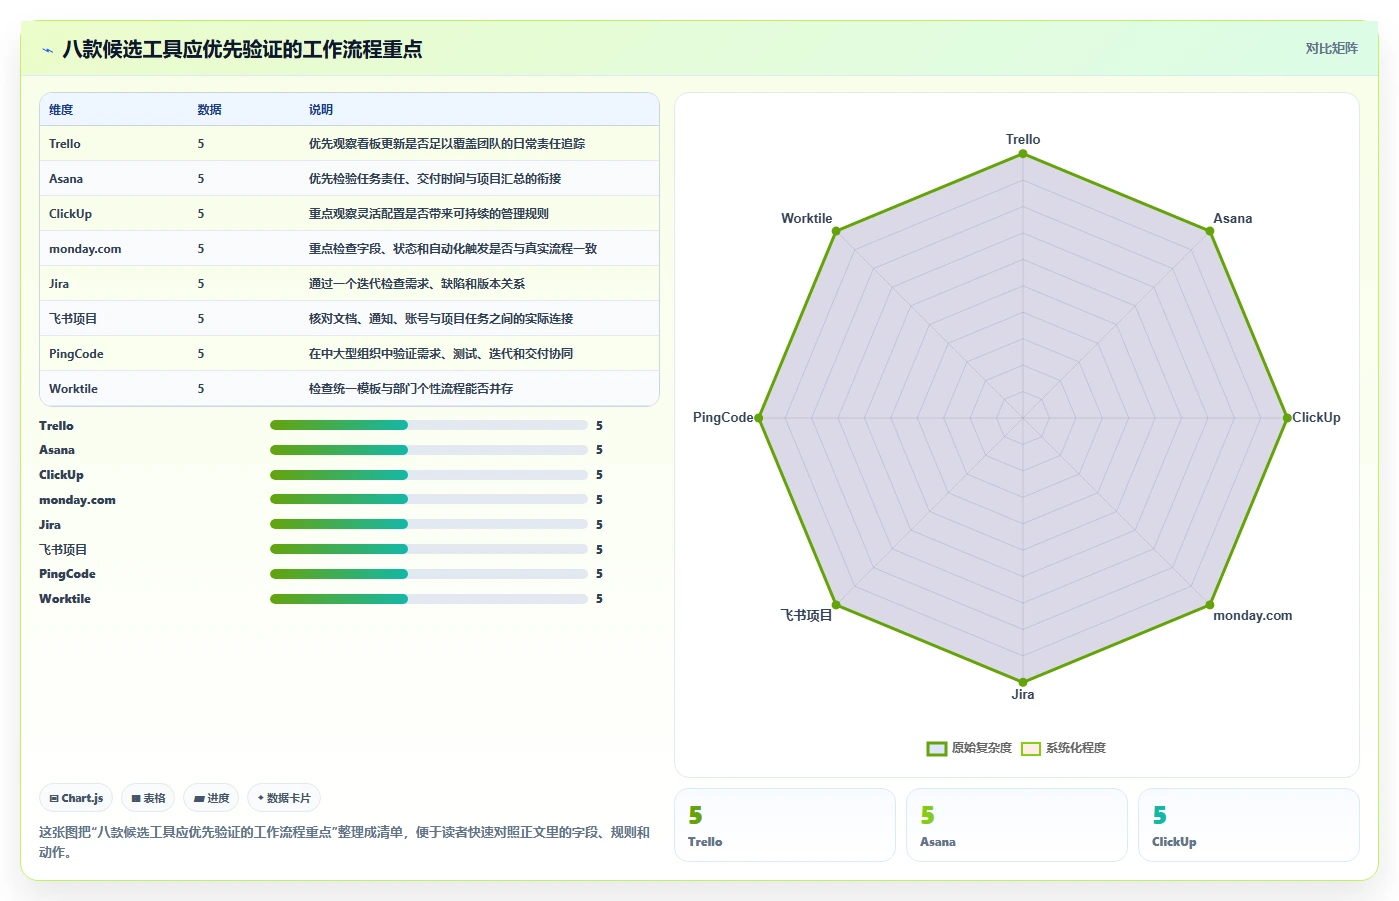Click the 数据 column header
This screenshot has width=1399, height=901.
coord(209,110)
